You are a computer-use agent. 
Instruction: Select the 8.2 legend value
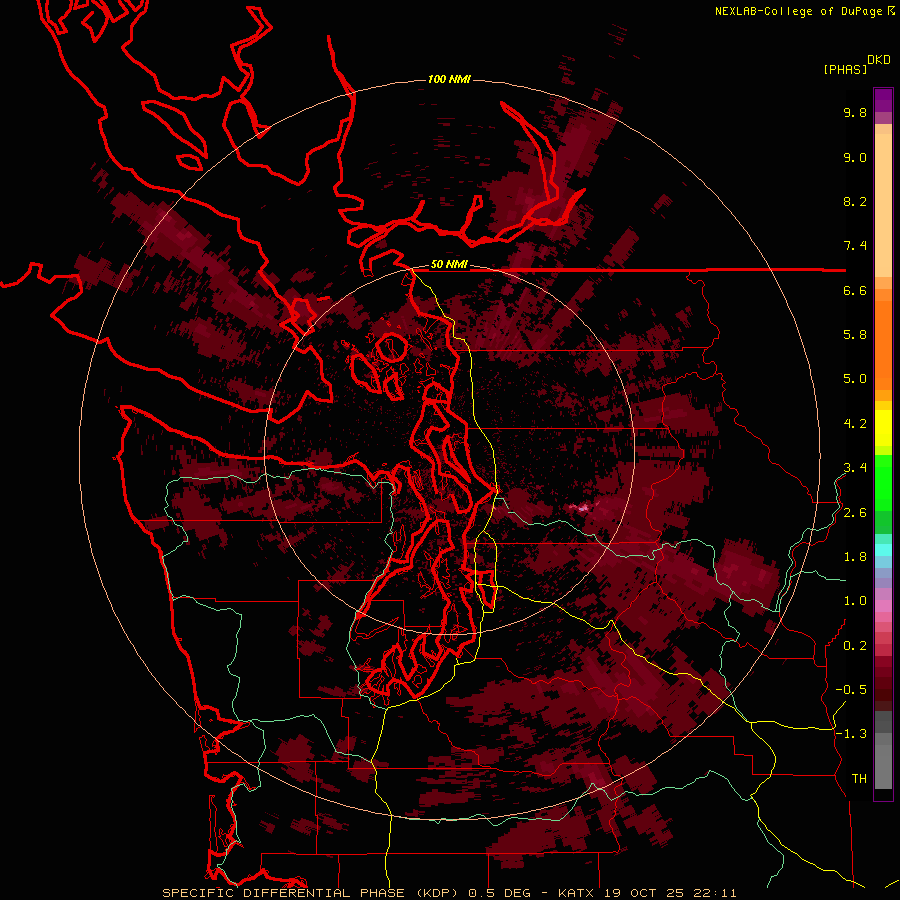[x=855, y=201]
